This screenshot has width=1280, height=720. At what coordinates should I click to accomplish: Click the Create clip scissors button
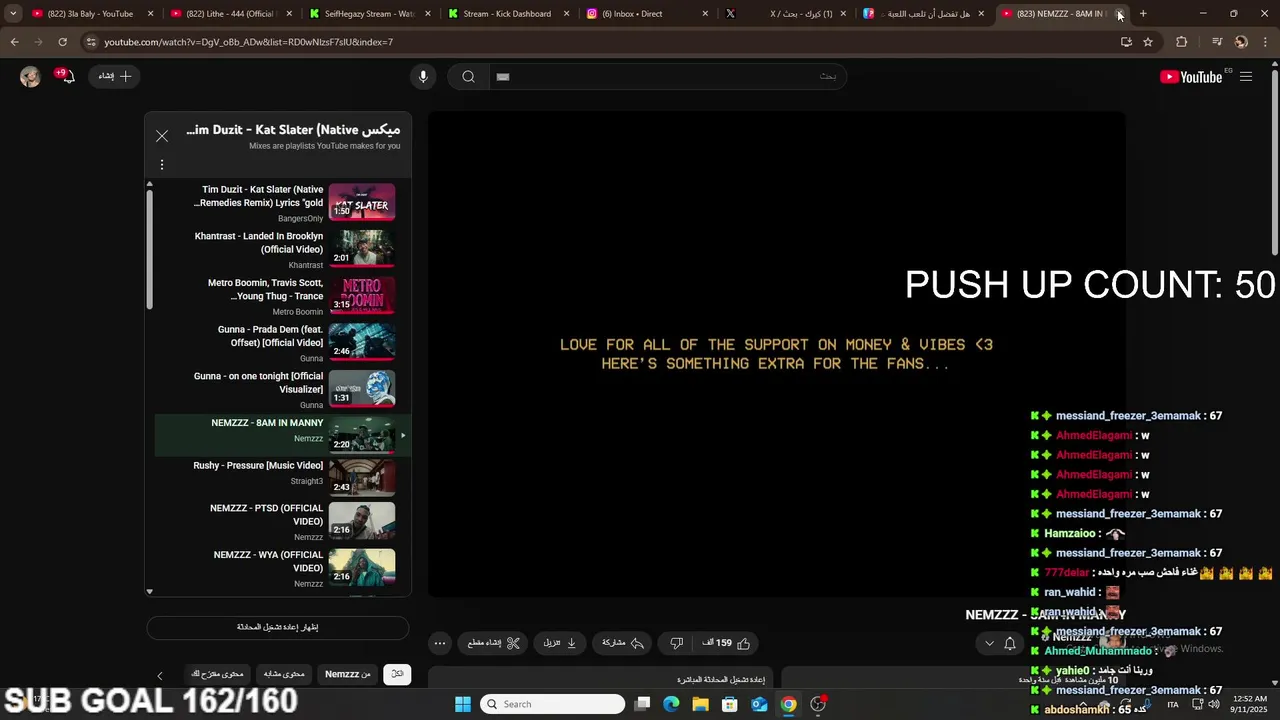494,643
